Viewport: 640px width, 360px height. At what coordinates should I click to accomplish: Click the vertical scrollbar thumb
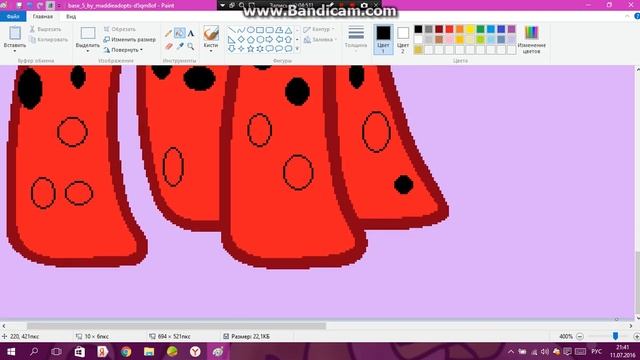pos(637,281)
